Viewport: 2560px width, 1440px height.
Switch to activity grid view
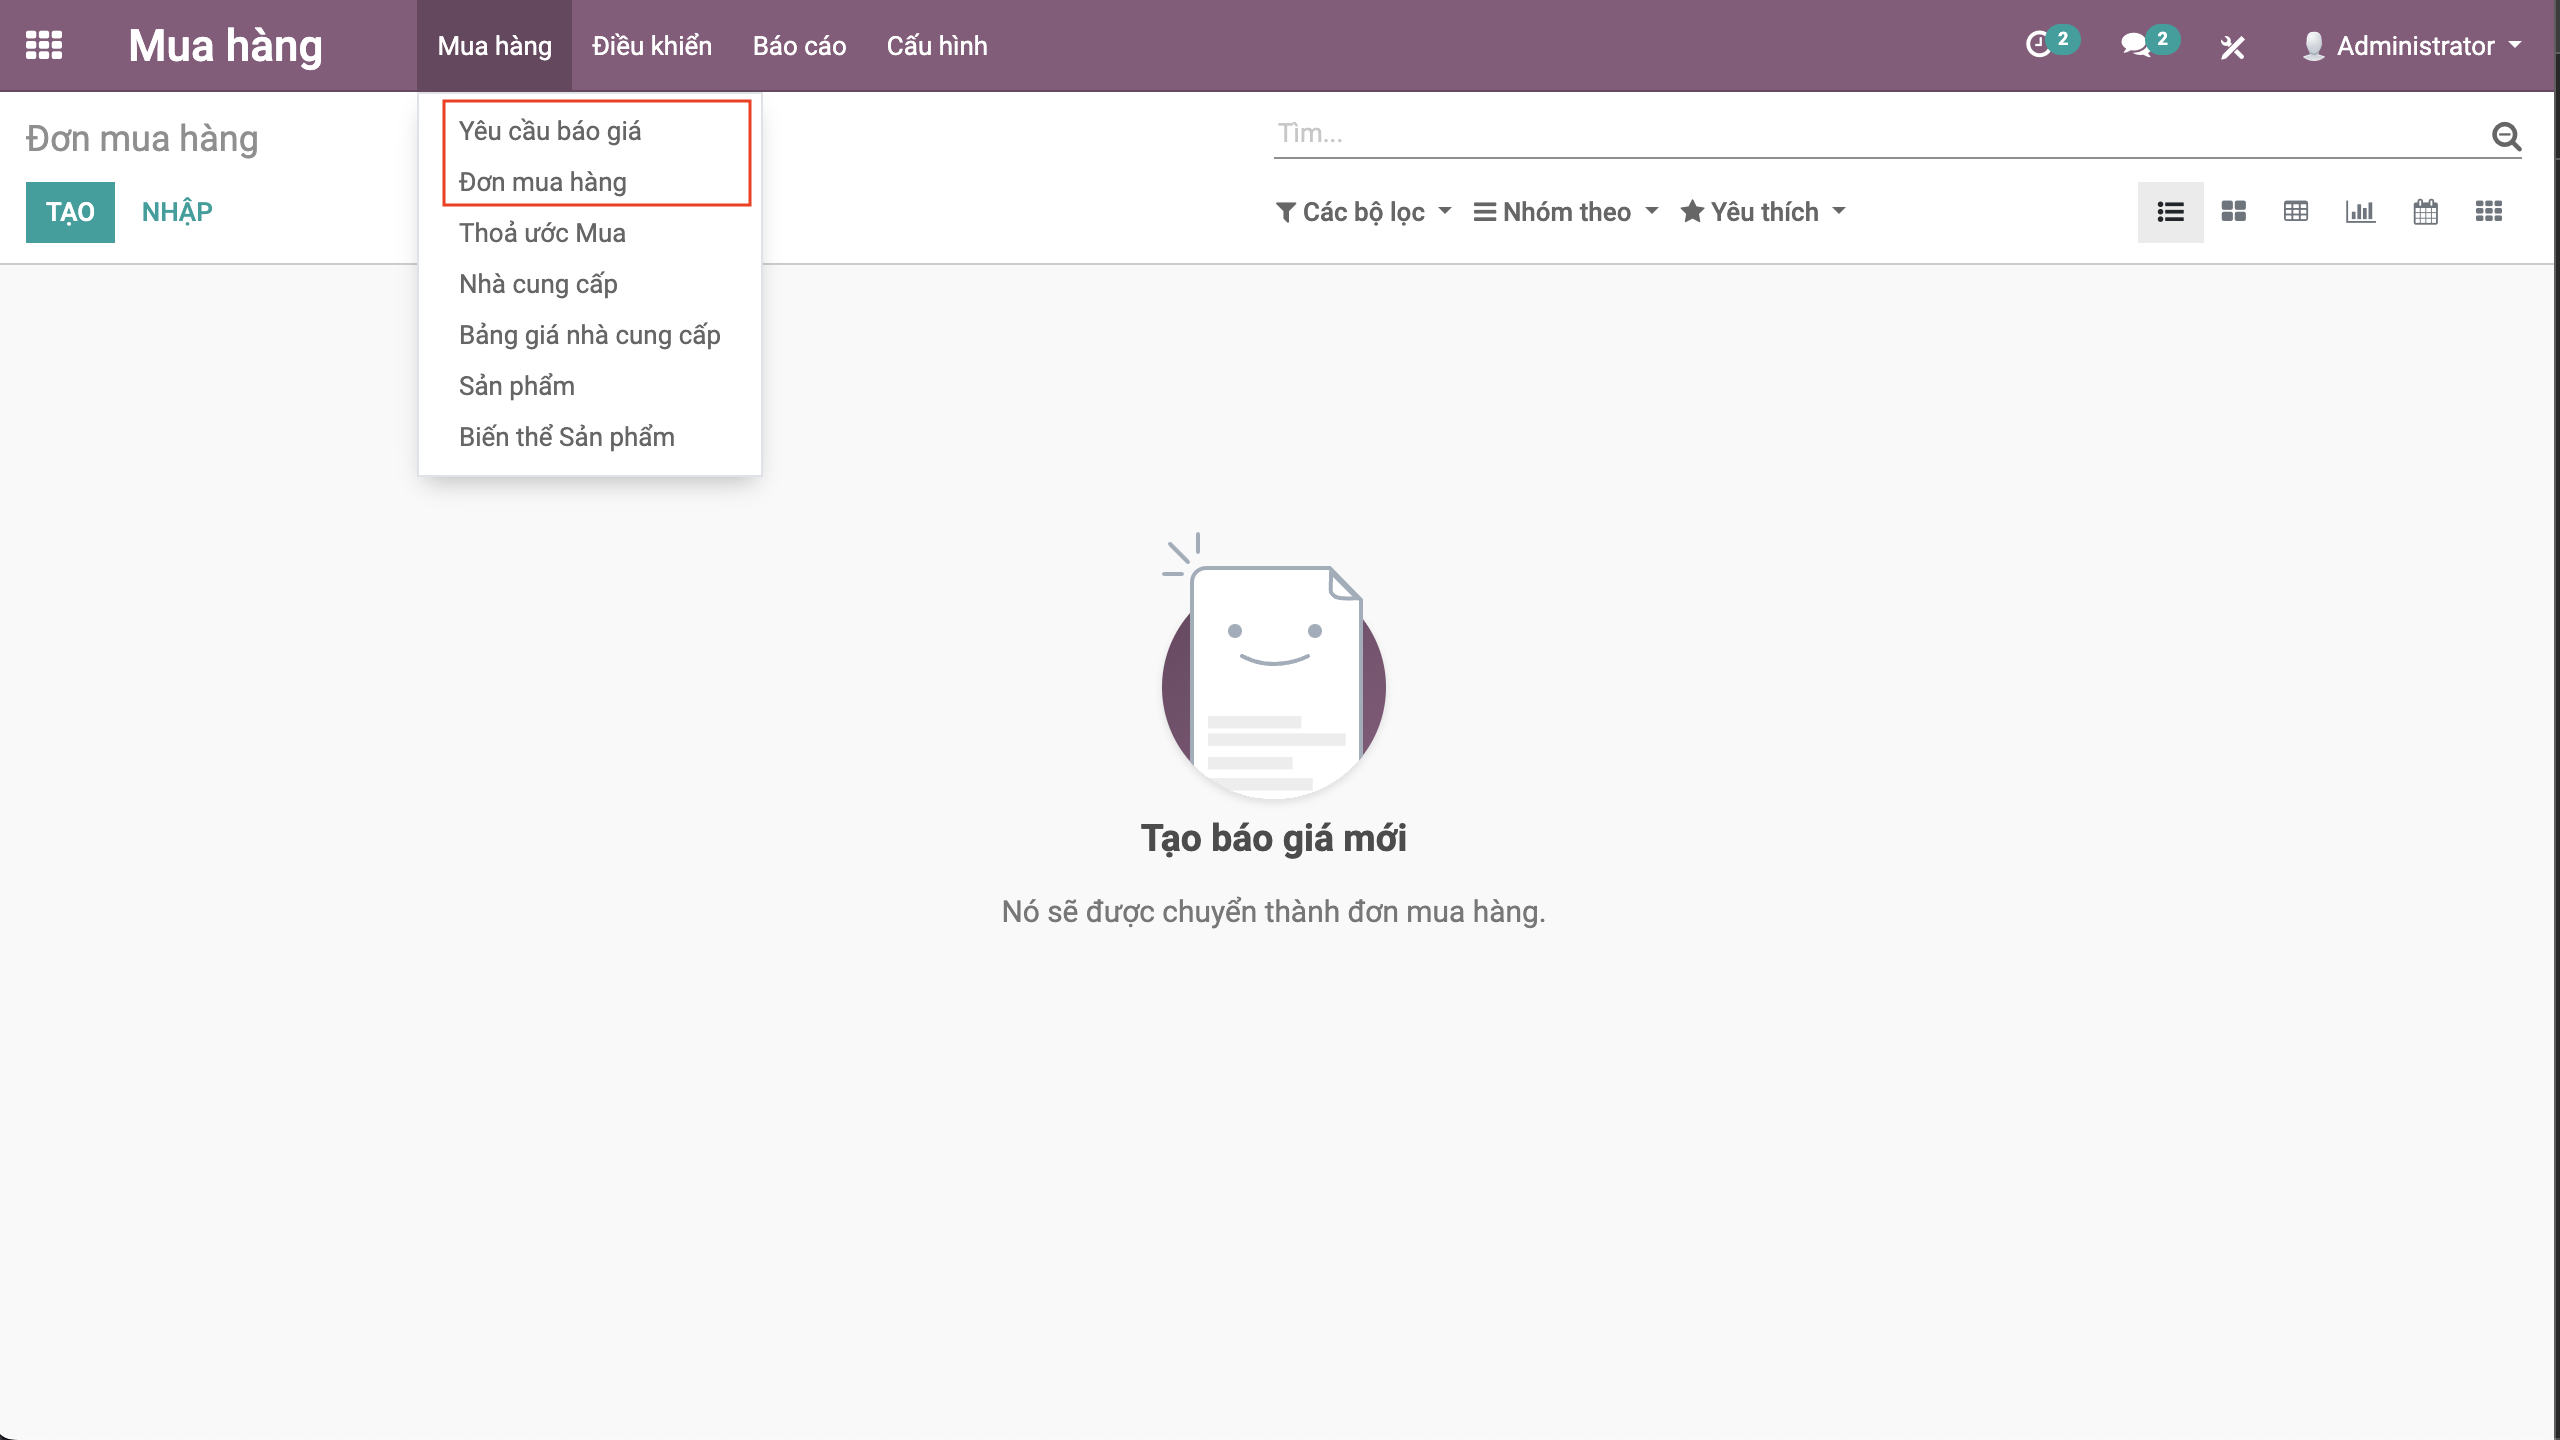point(2489,212)
